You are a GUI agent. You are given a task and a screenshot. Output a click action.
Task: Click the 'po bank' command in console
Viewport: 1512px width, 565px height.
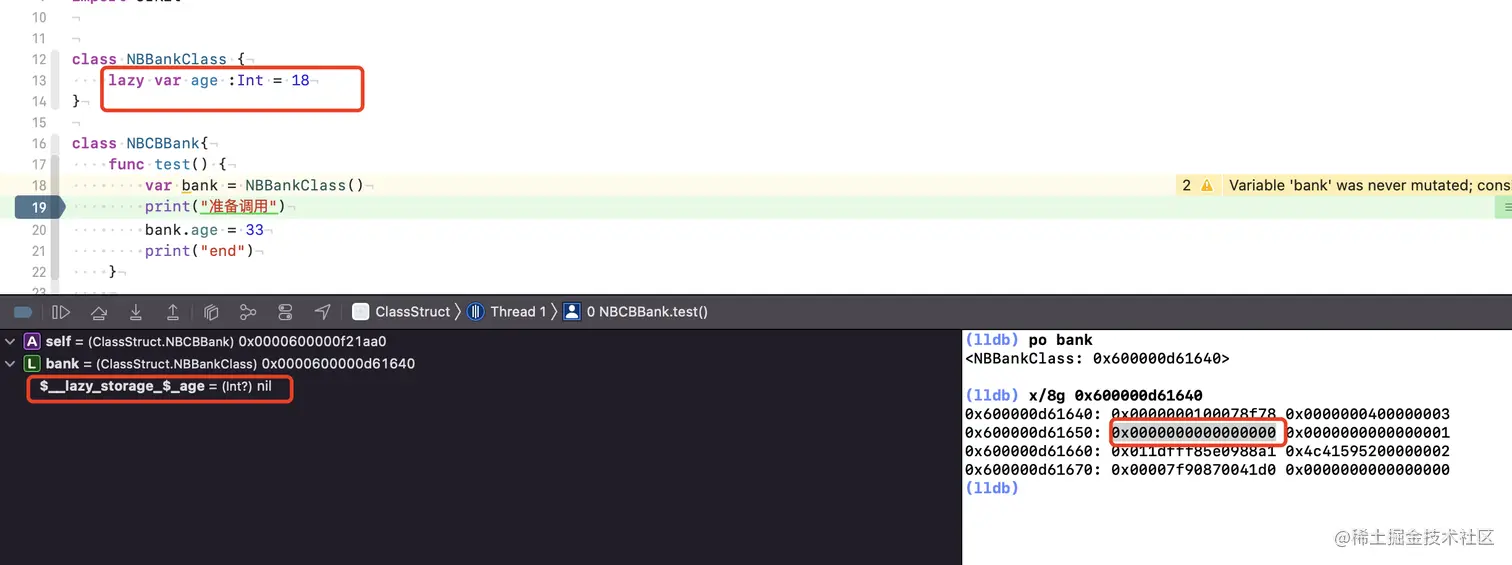click(x=1060, y=340)
